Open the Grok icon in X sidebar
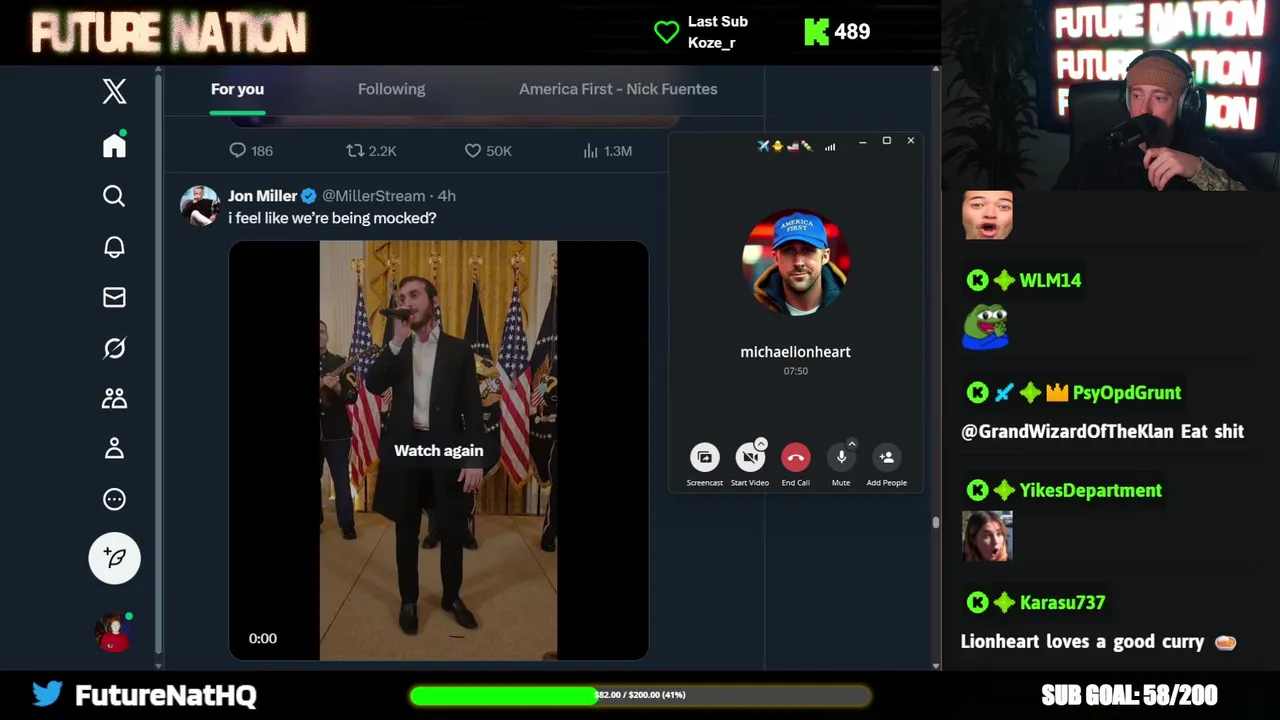The width and height of the screenshot is (1280, 720). 114,348
